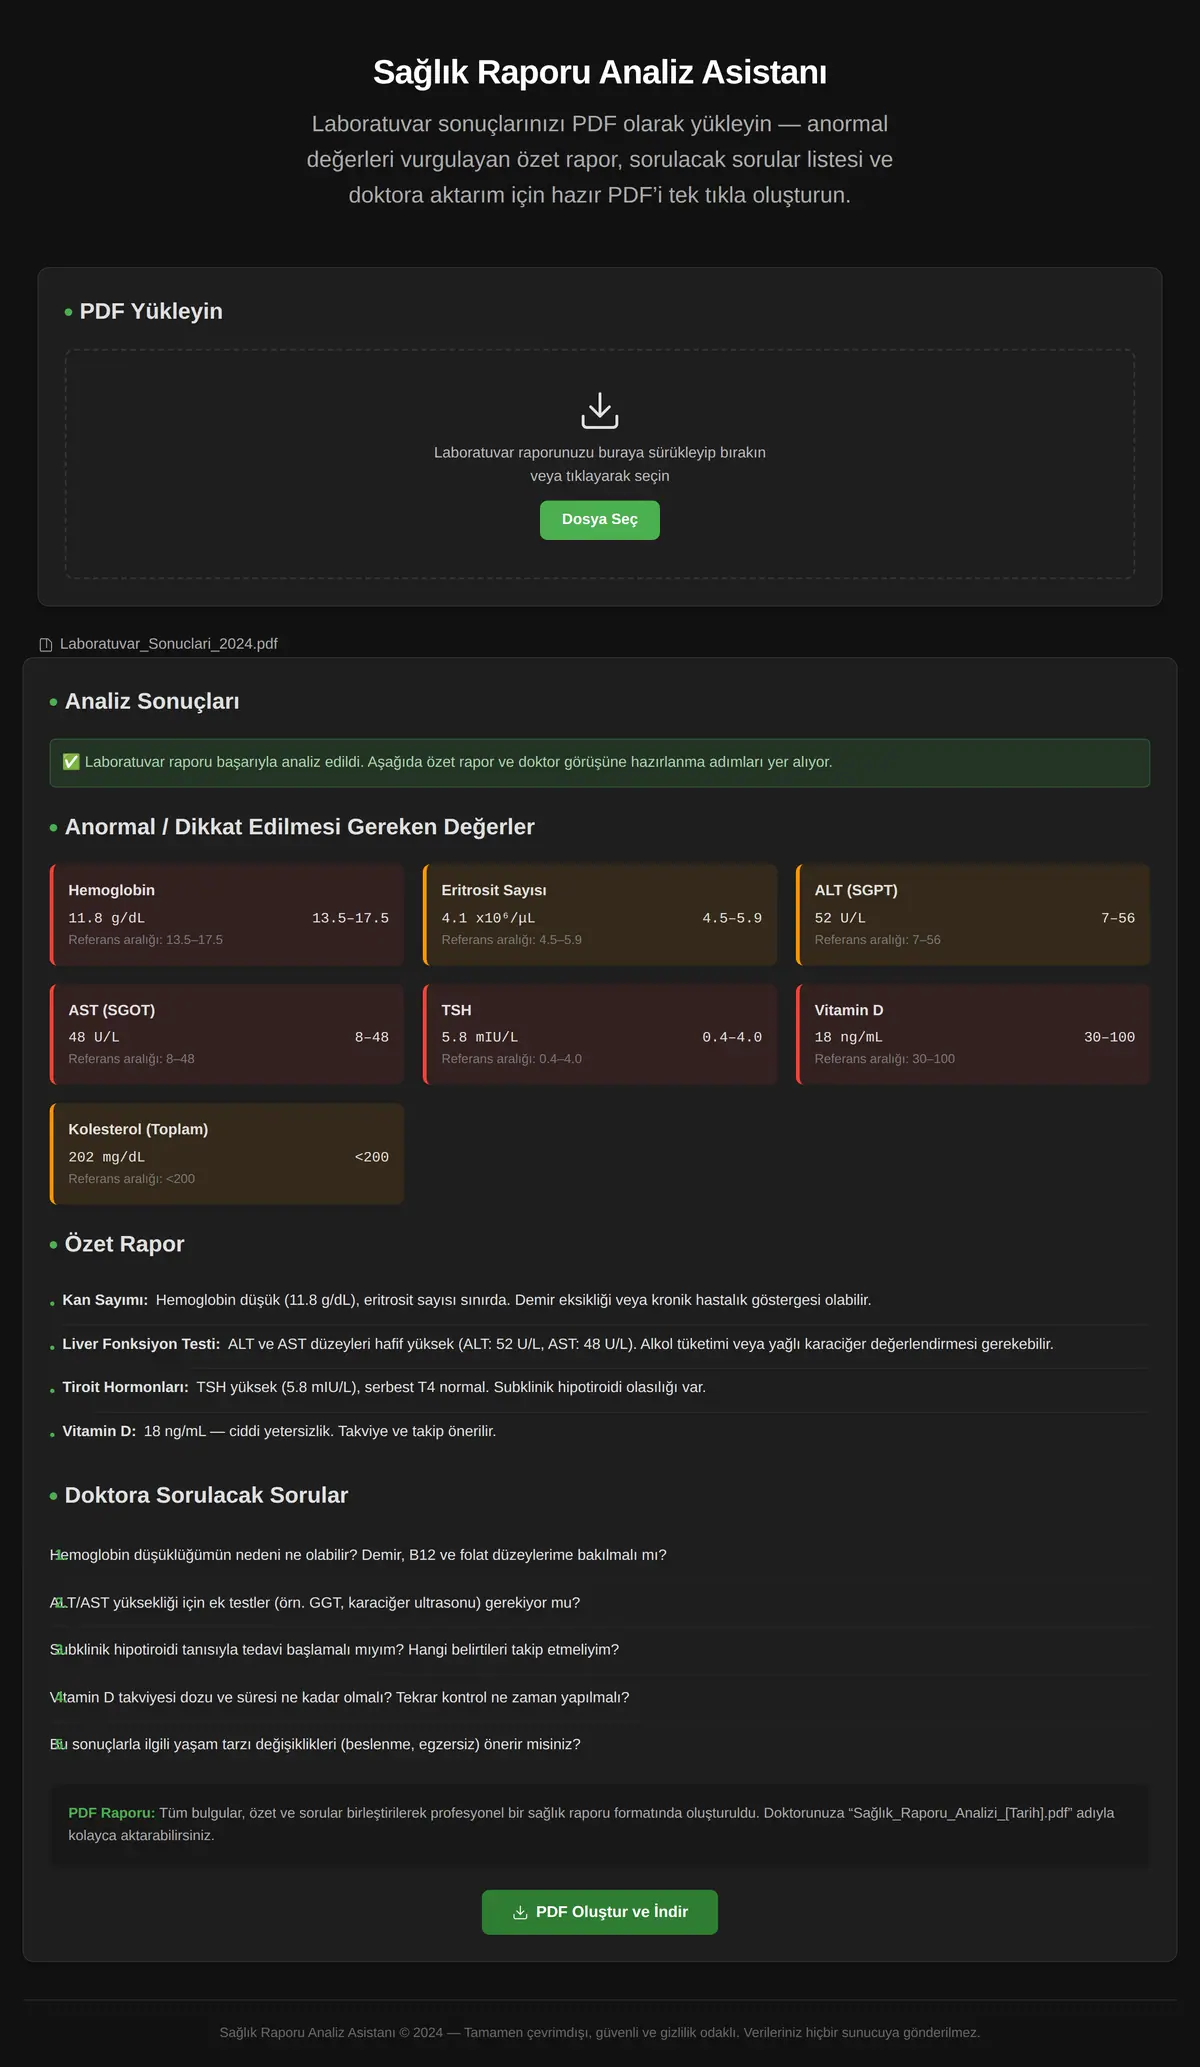Click the 'Anormal / Dikkat Edilmesi Gereken Değerler' heading

300,827
